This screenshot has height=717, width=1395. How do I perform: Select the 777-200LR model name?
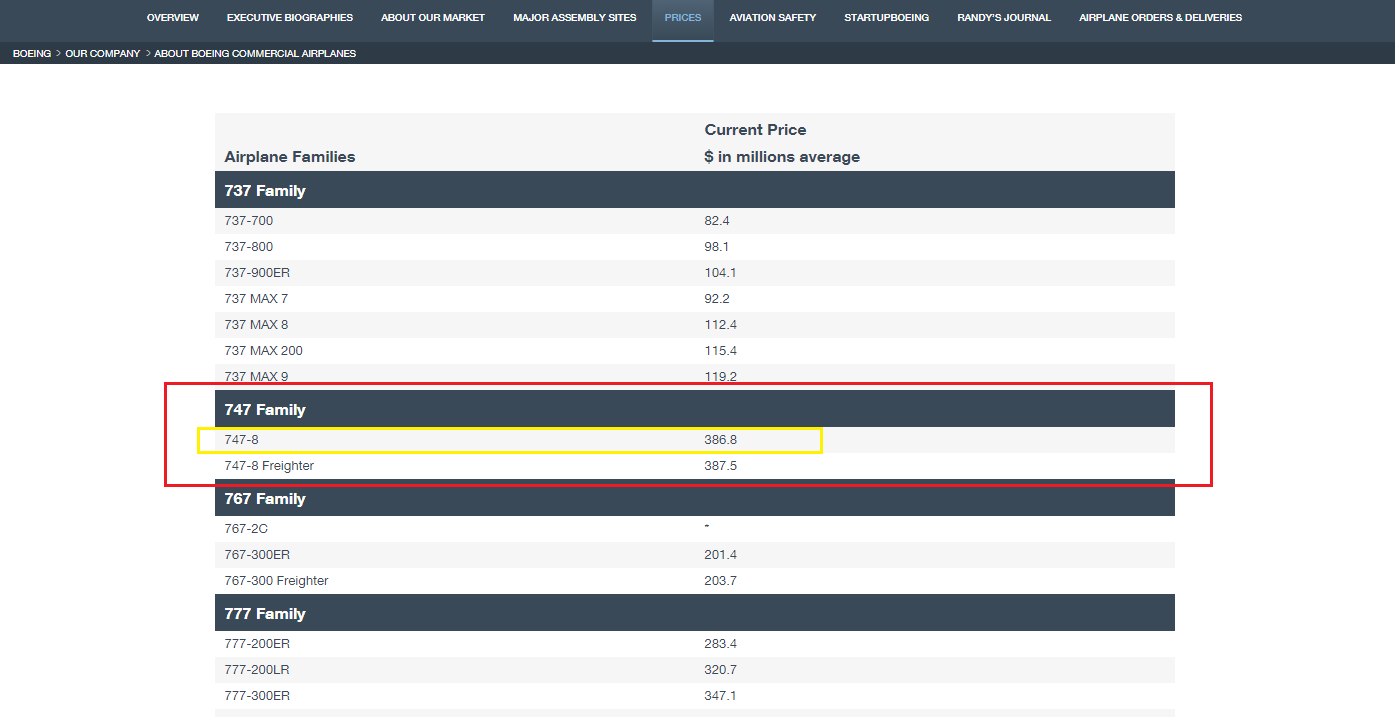[258, 670]
